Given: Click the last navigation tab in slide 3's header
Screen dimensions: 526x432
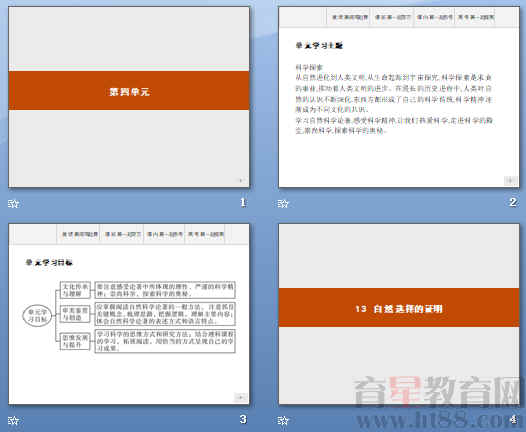Looking at the screenshot, I should [x=205, y=234].
